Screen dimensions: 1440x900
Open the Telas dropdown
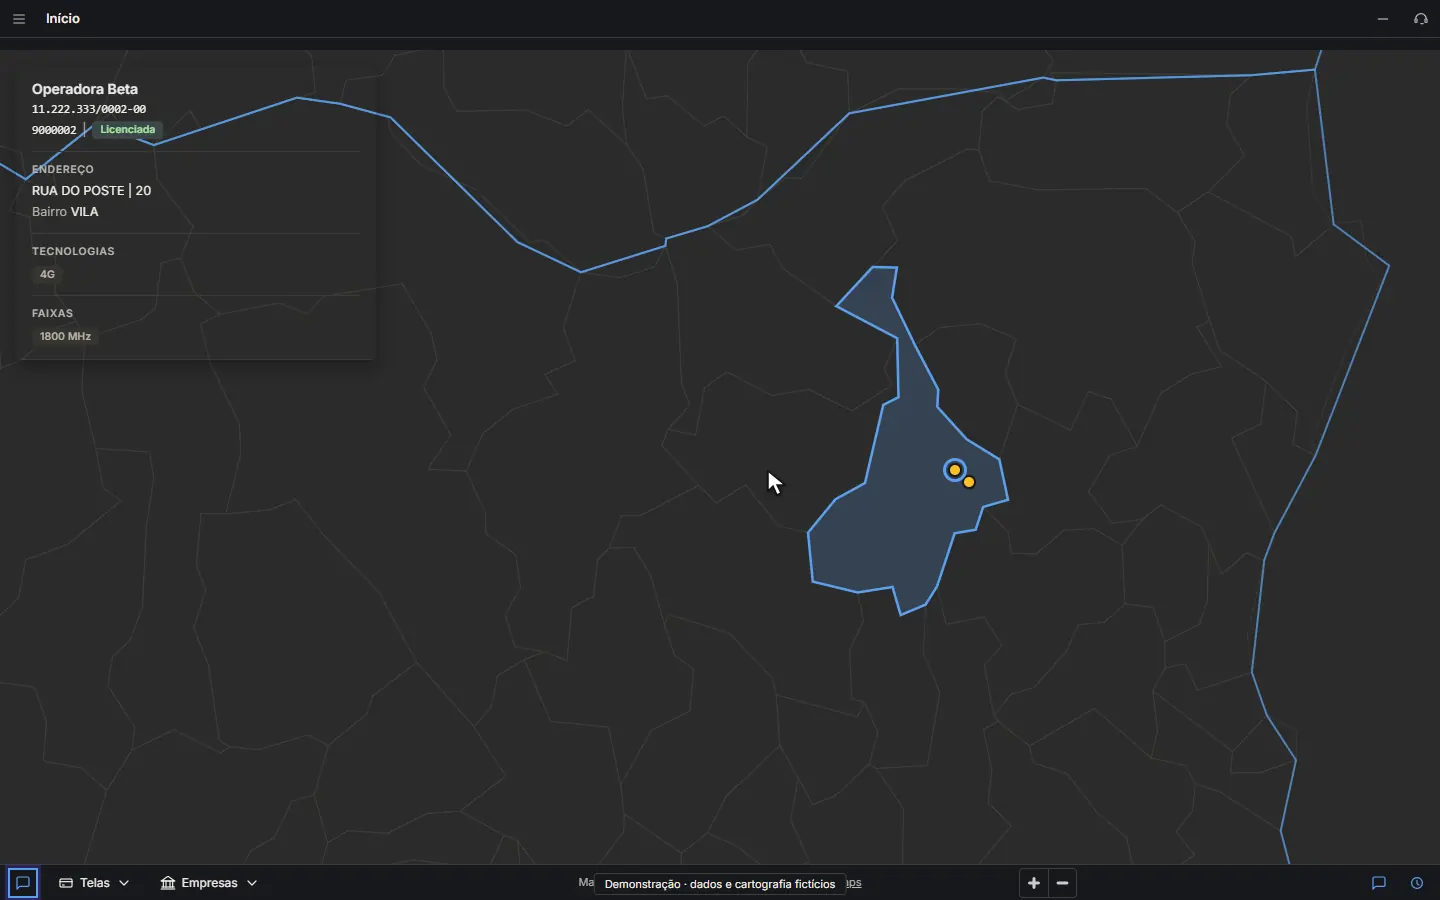pos(94,883)
